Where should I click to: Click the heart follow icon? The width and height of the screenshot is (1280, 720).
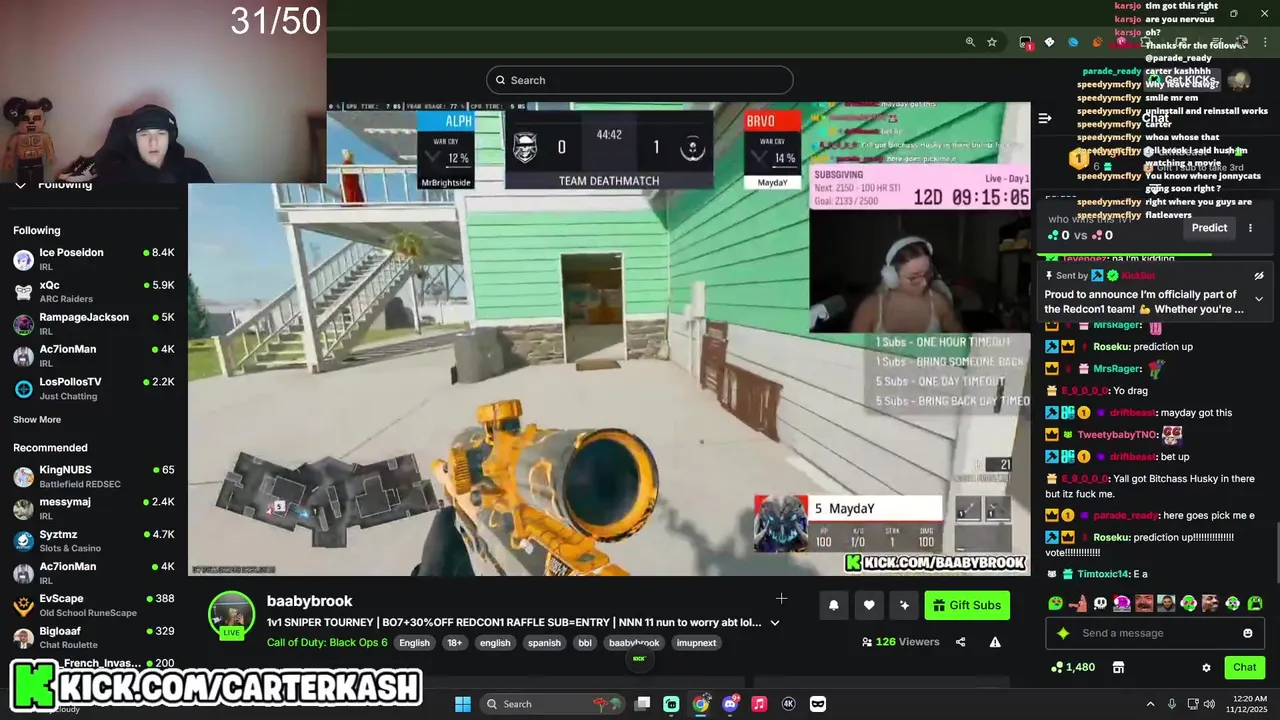pyautogui.click(x=869, y=605)
